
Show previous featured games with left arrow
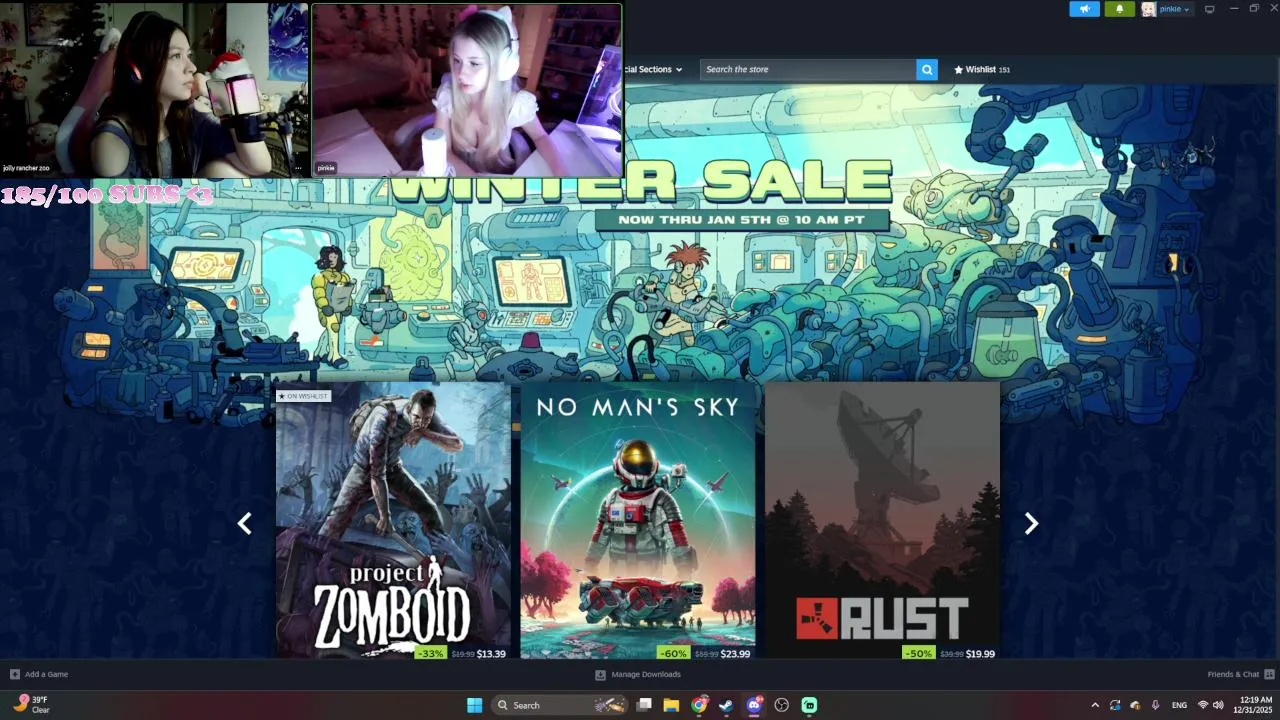[245, 523]
